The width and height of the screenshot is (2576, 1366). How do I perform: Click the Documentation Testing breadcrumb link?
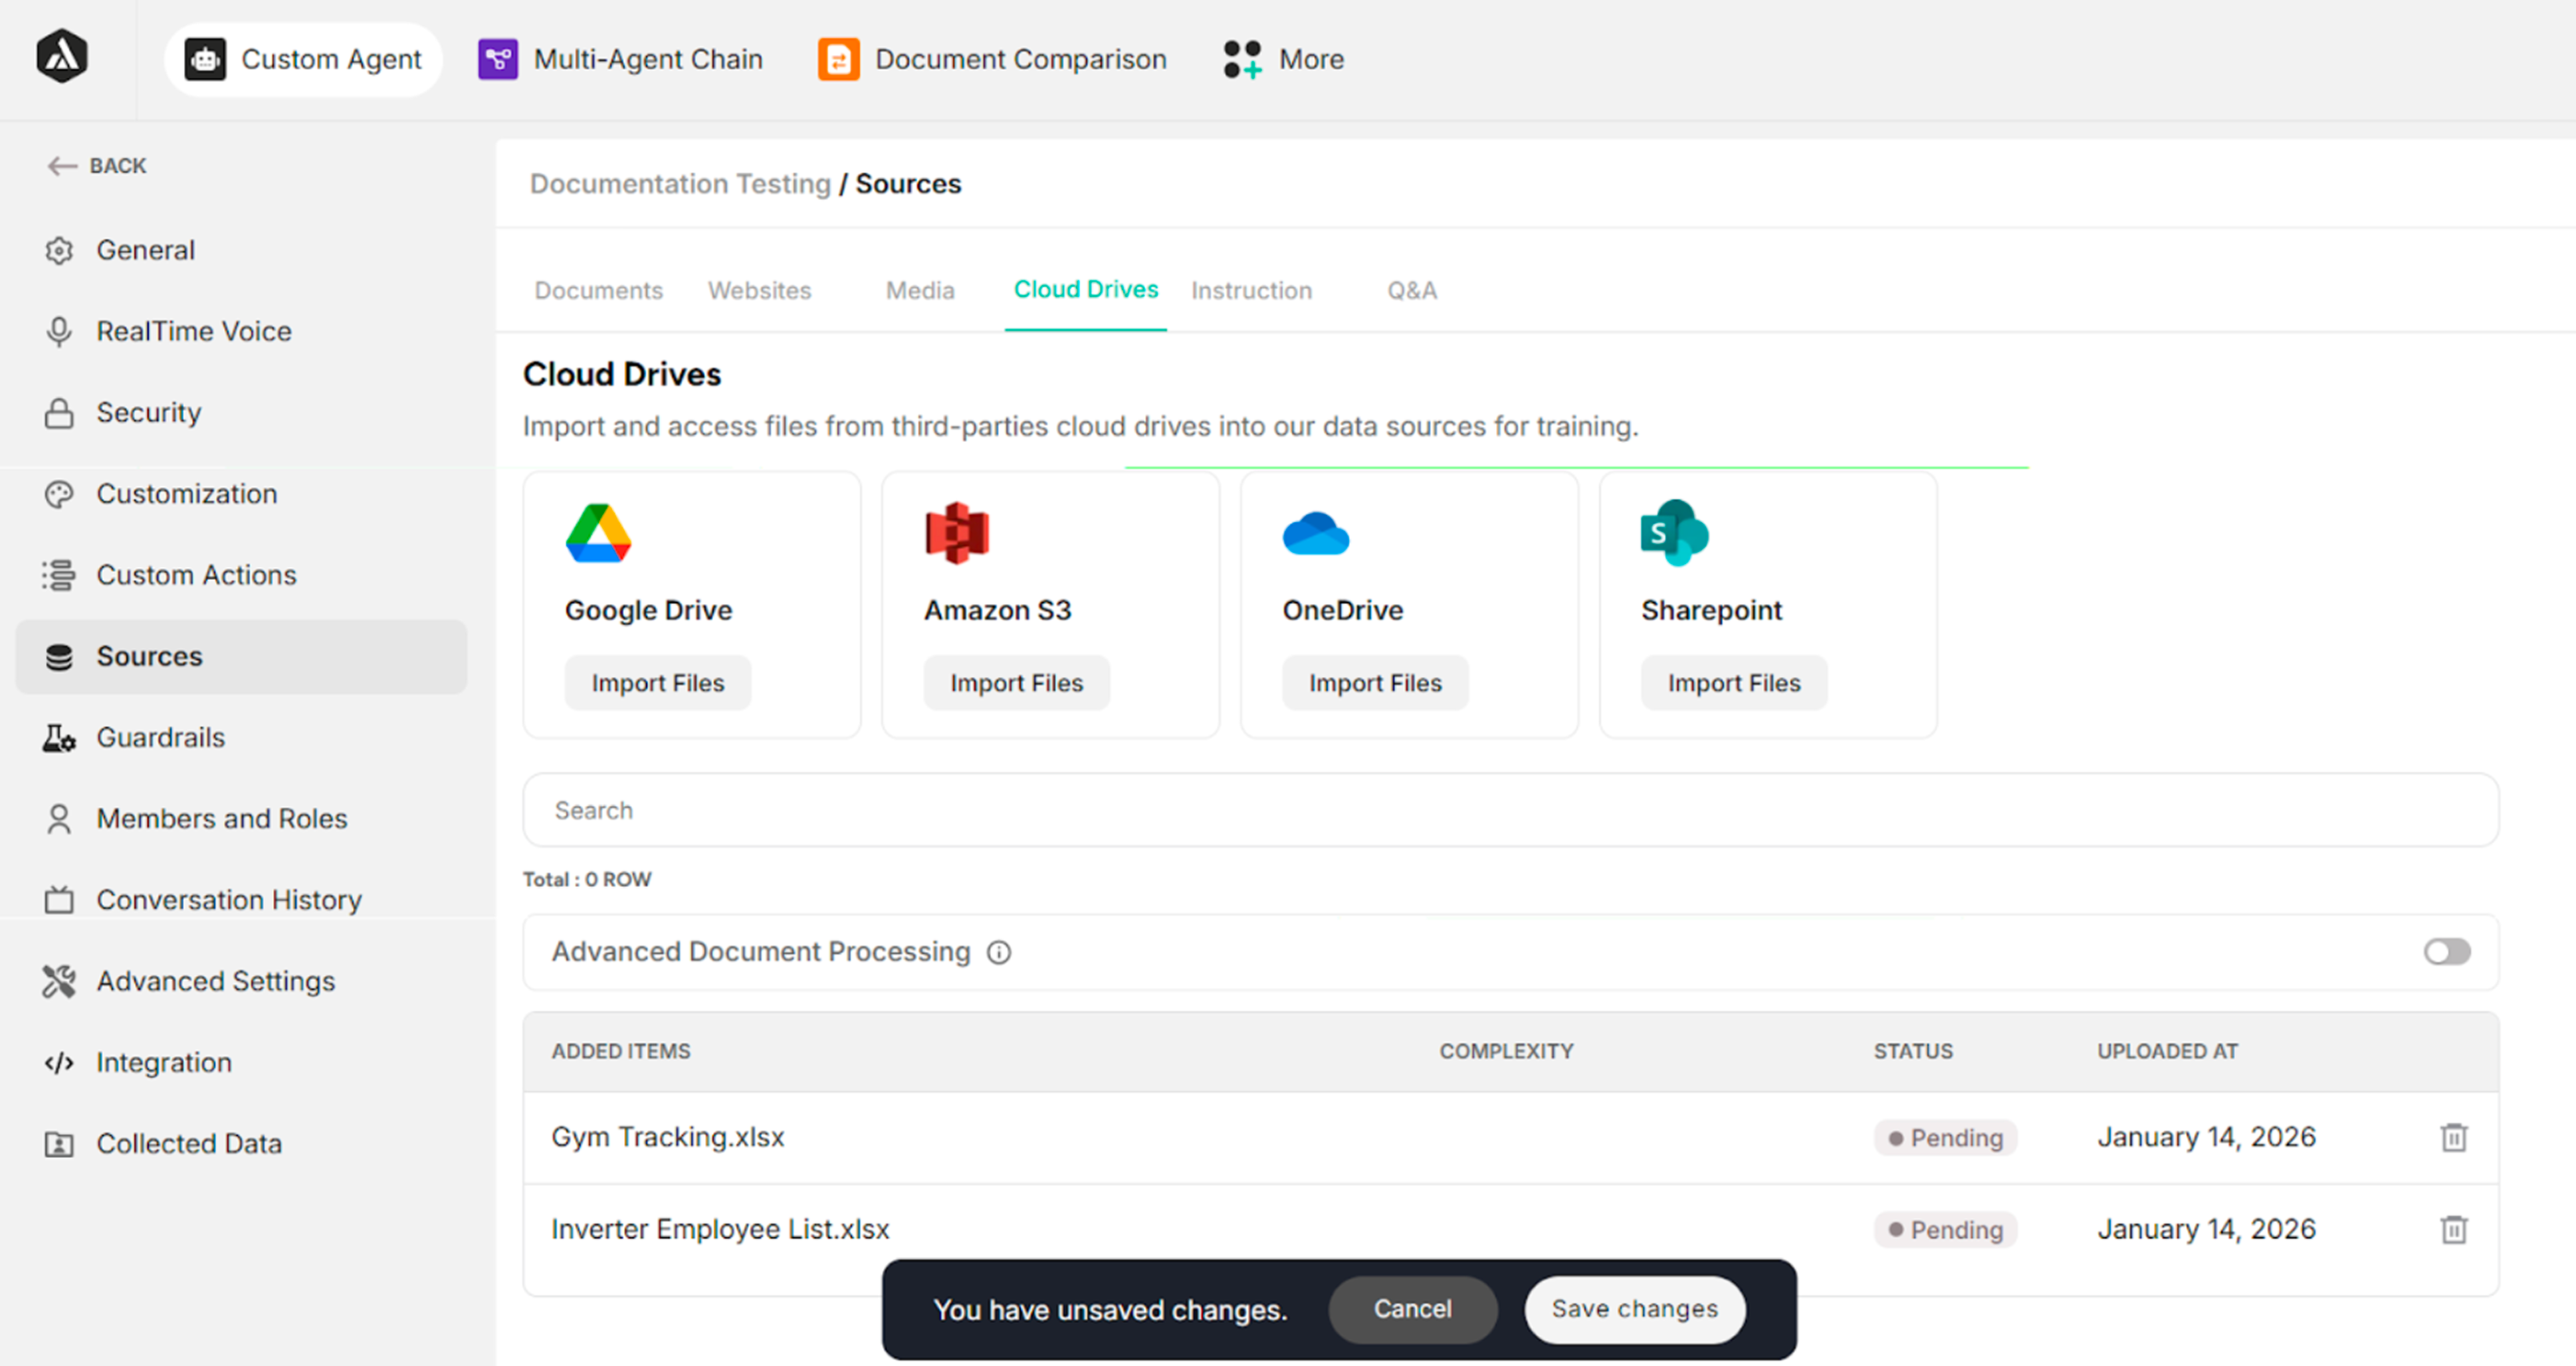click(x=680, y=184)
